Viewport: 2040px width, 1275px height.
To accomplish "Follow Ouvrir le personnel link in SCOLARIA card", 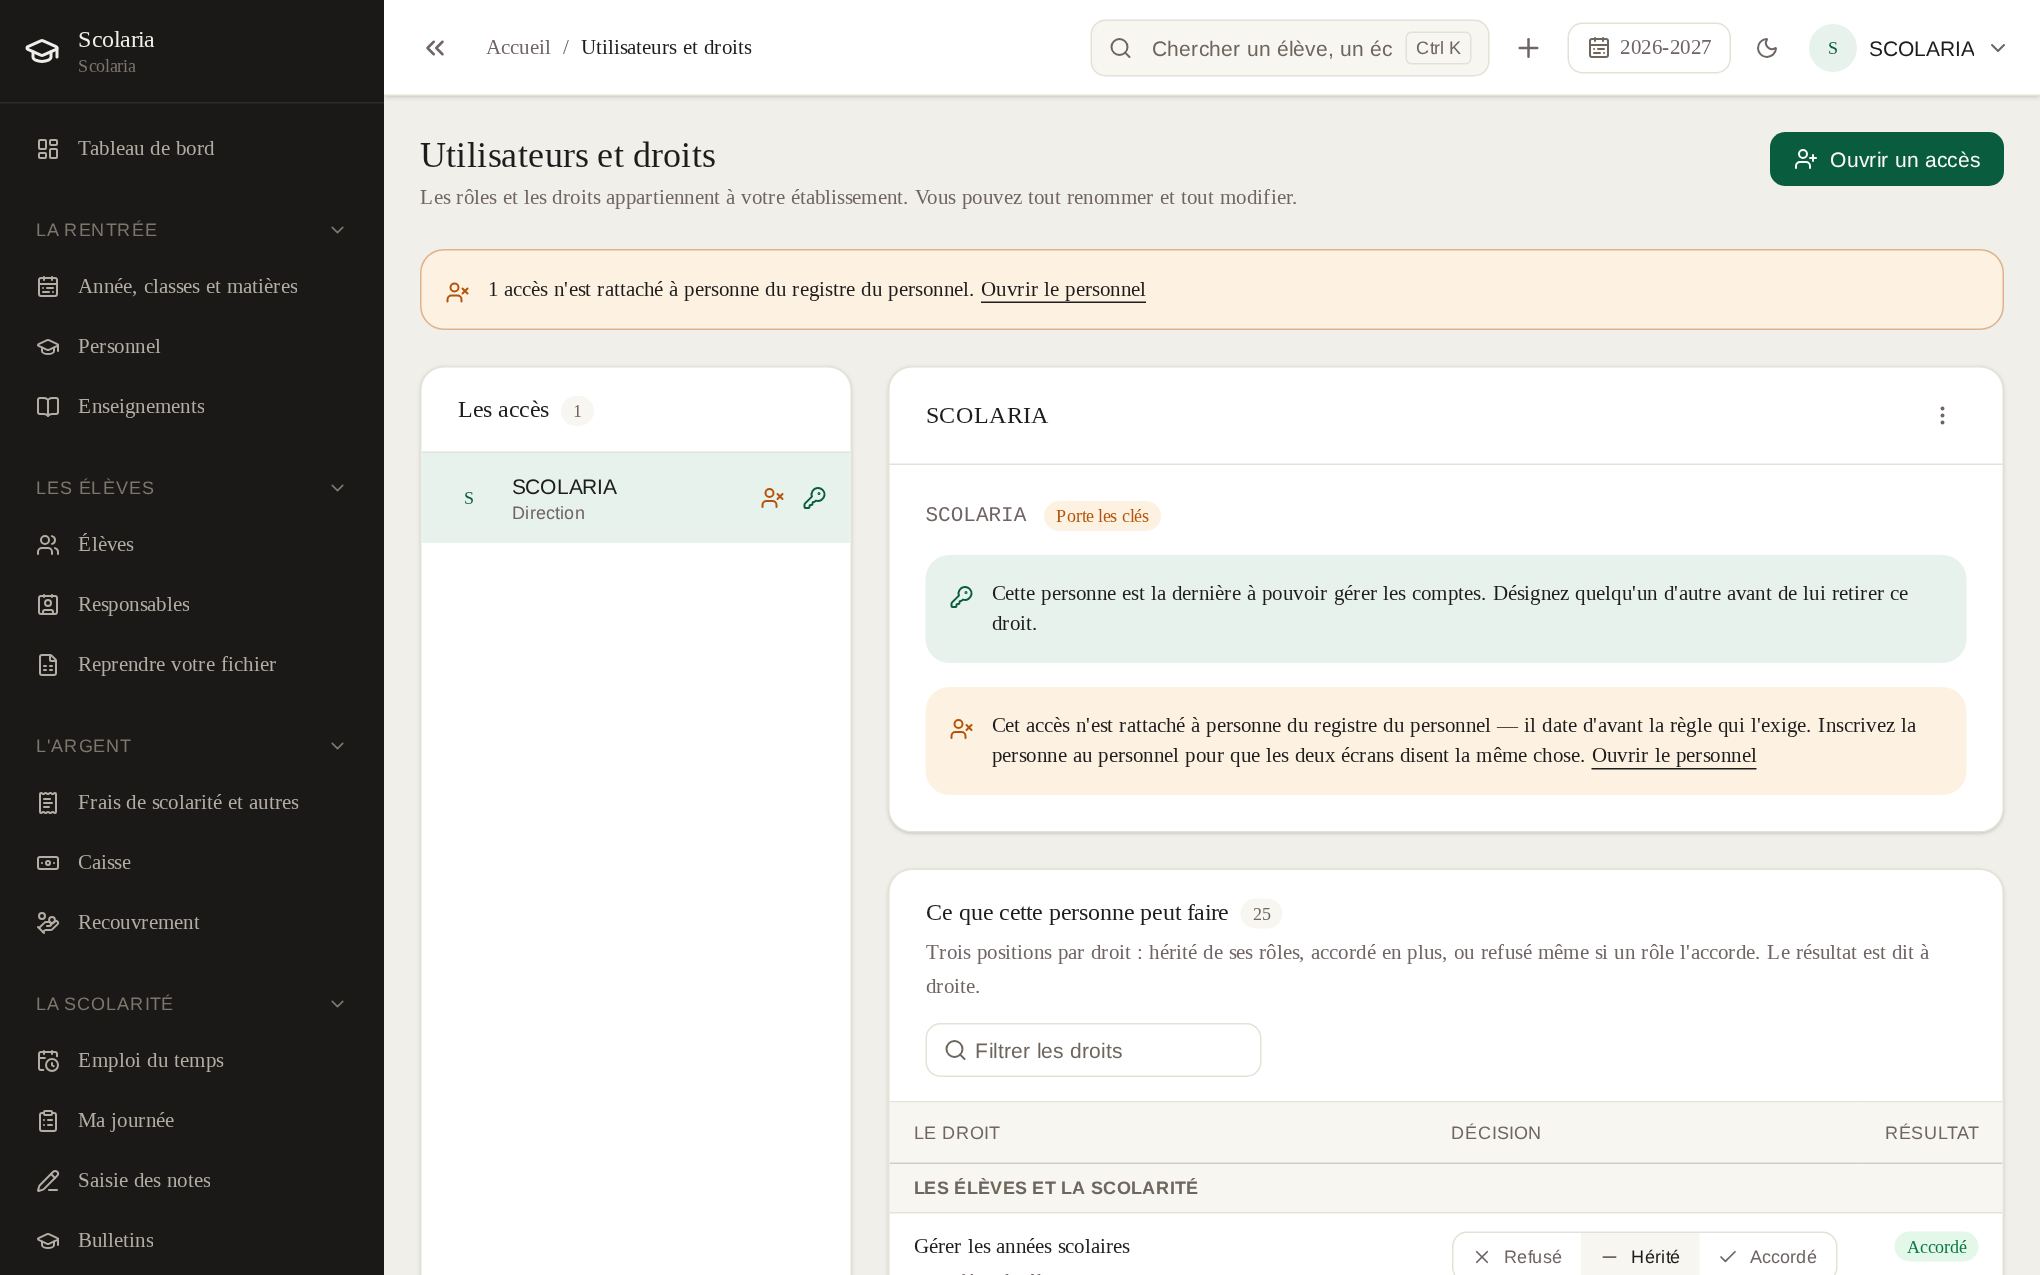I will pos(1673,756).
